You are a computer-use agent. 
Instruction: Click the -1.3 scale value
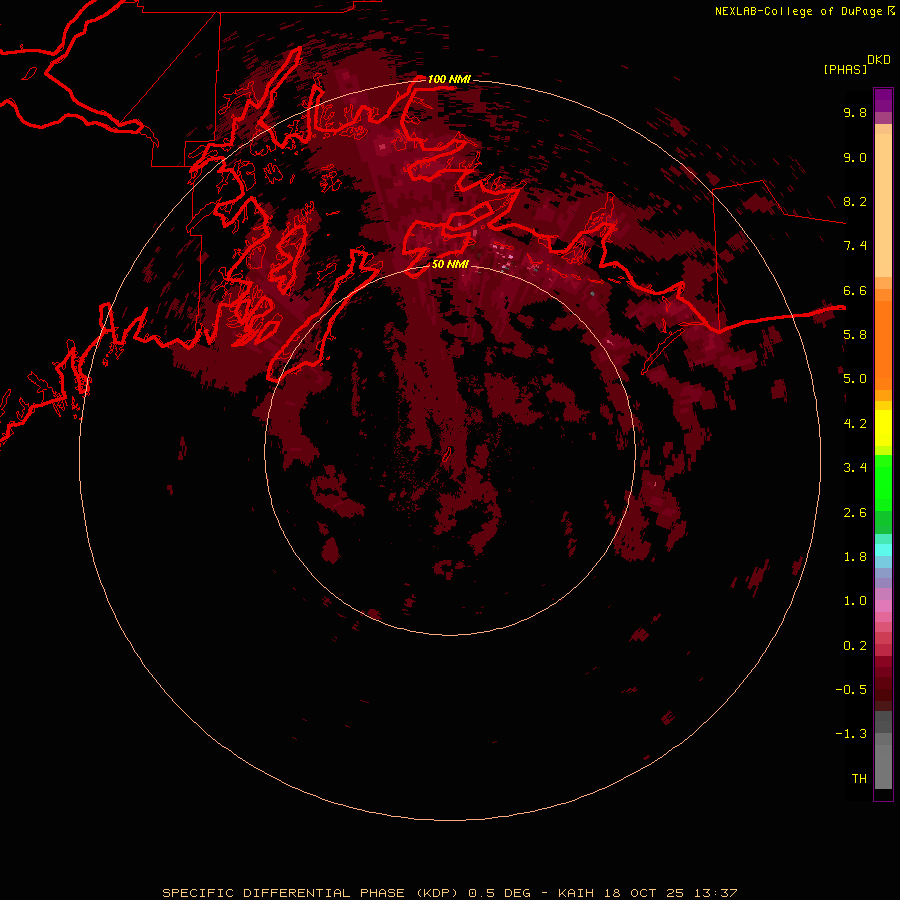[x=851, y=734]
